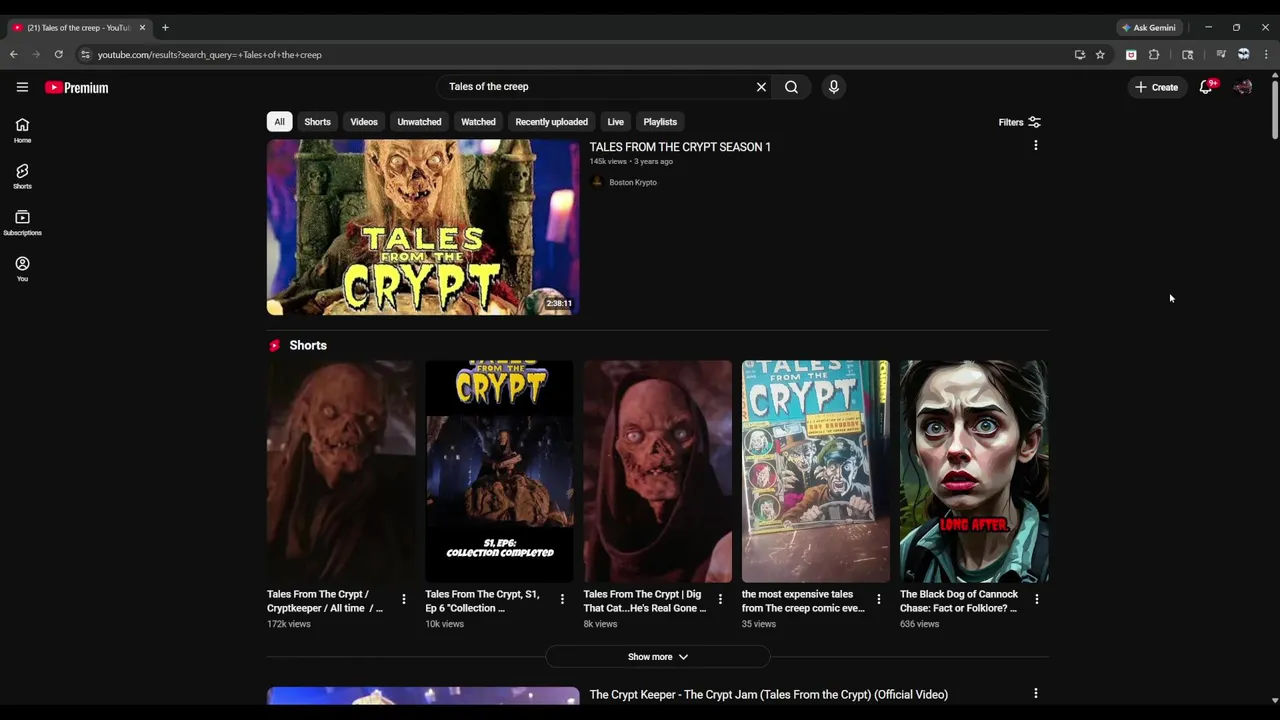The image size is (1280, 720).
Task: Open Subscriptions in the sidebar
Action: pyautogui.click(x=22, y=223)
